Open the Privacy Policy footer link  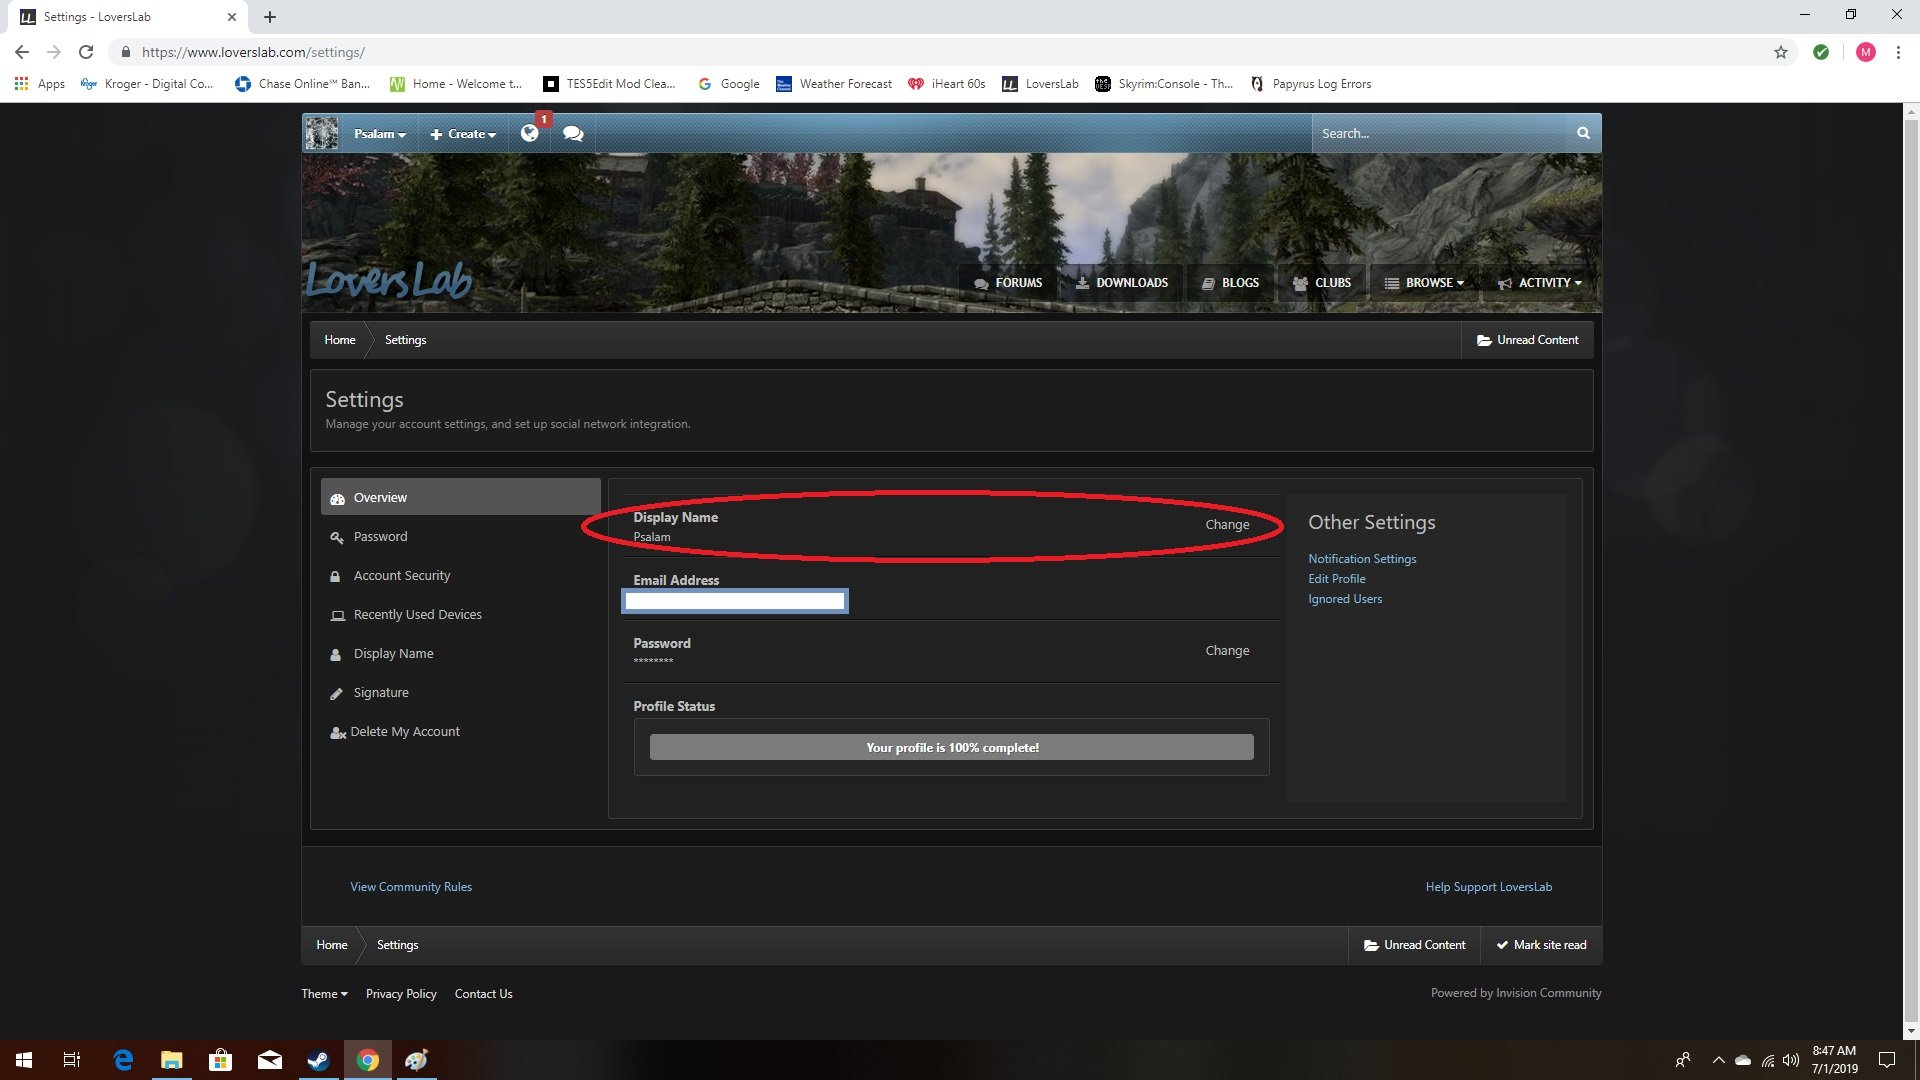coord(401,994)
